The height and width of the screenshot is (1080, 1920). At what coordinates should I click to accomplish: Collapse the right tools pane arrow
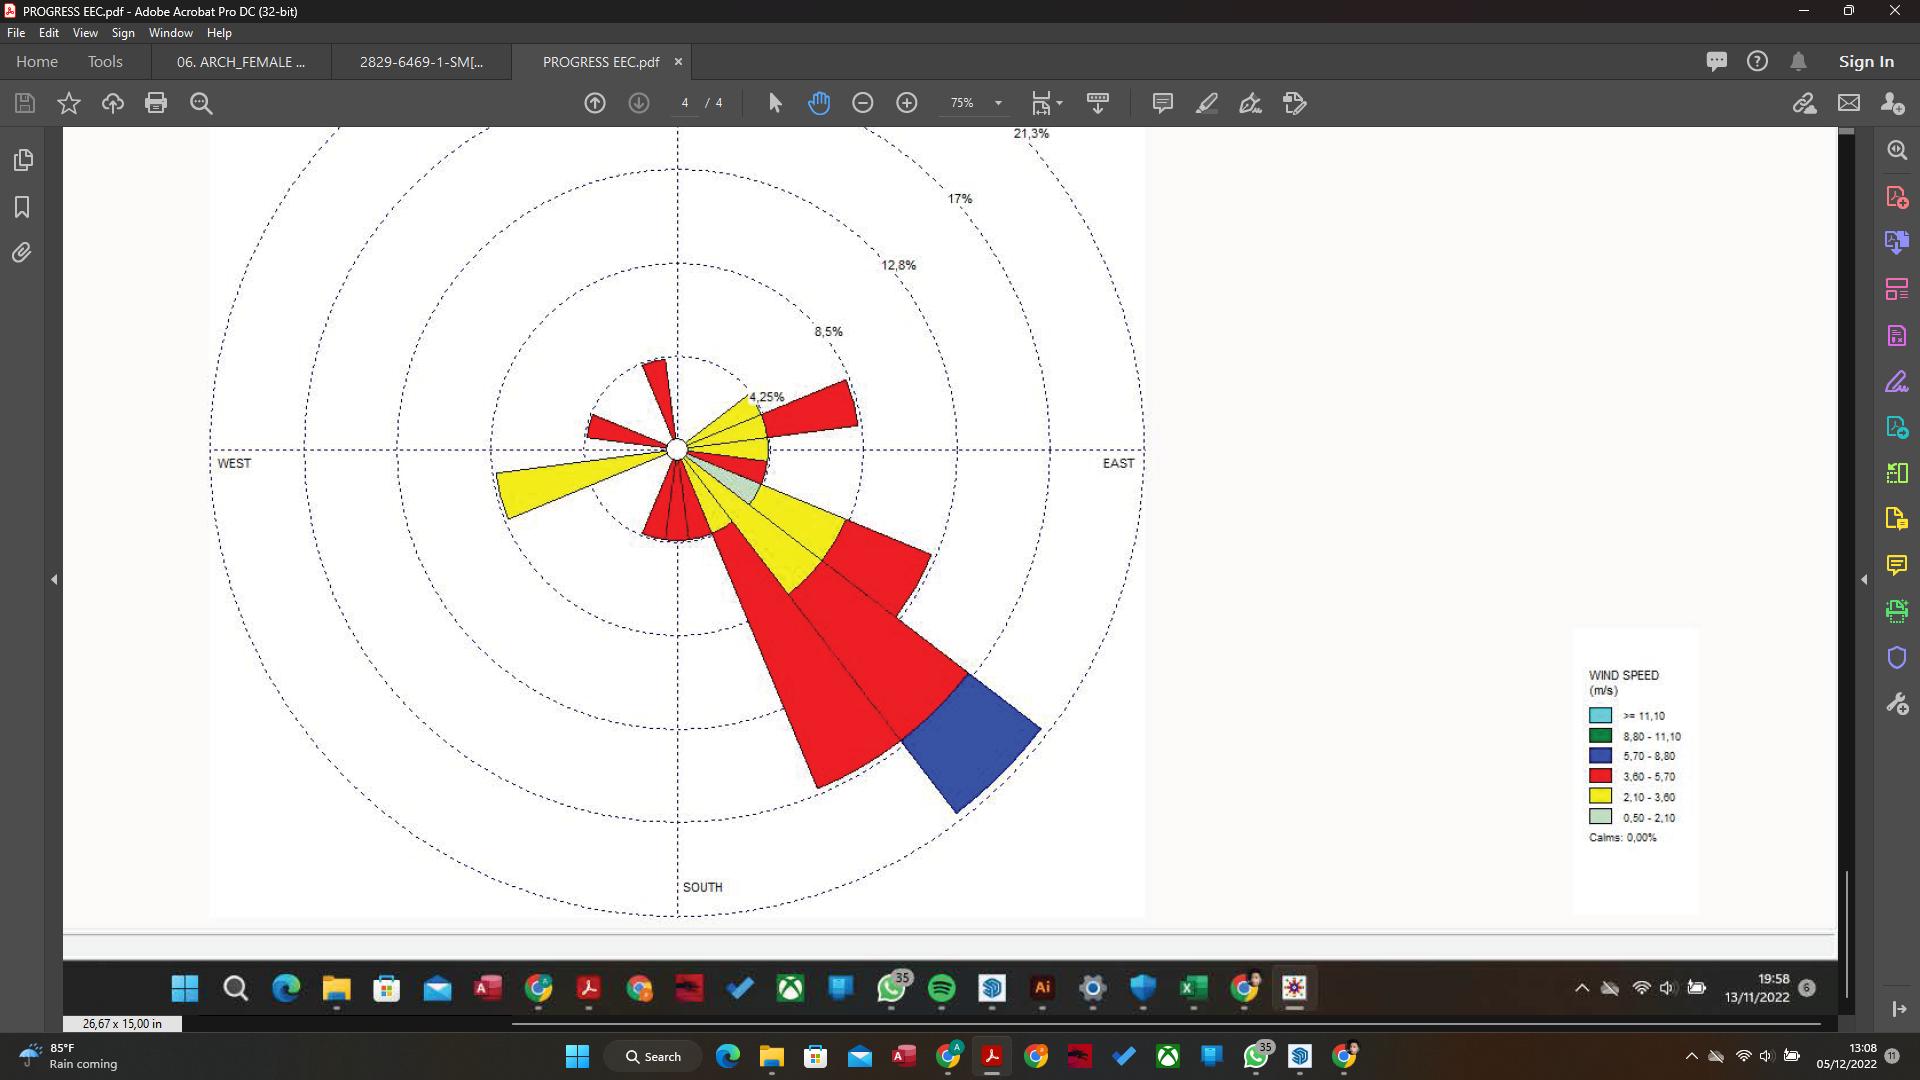(1864, 580)
